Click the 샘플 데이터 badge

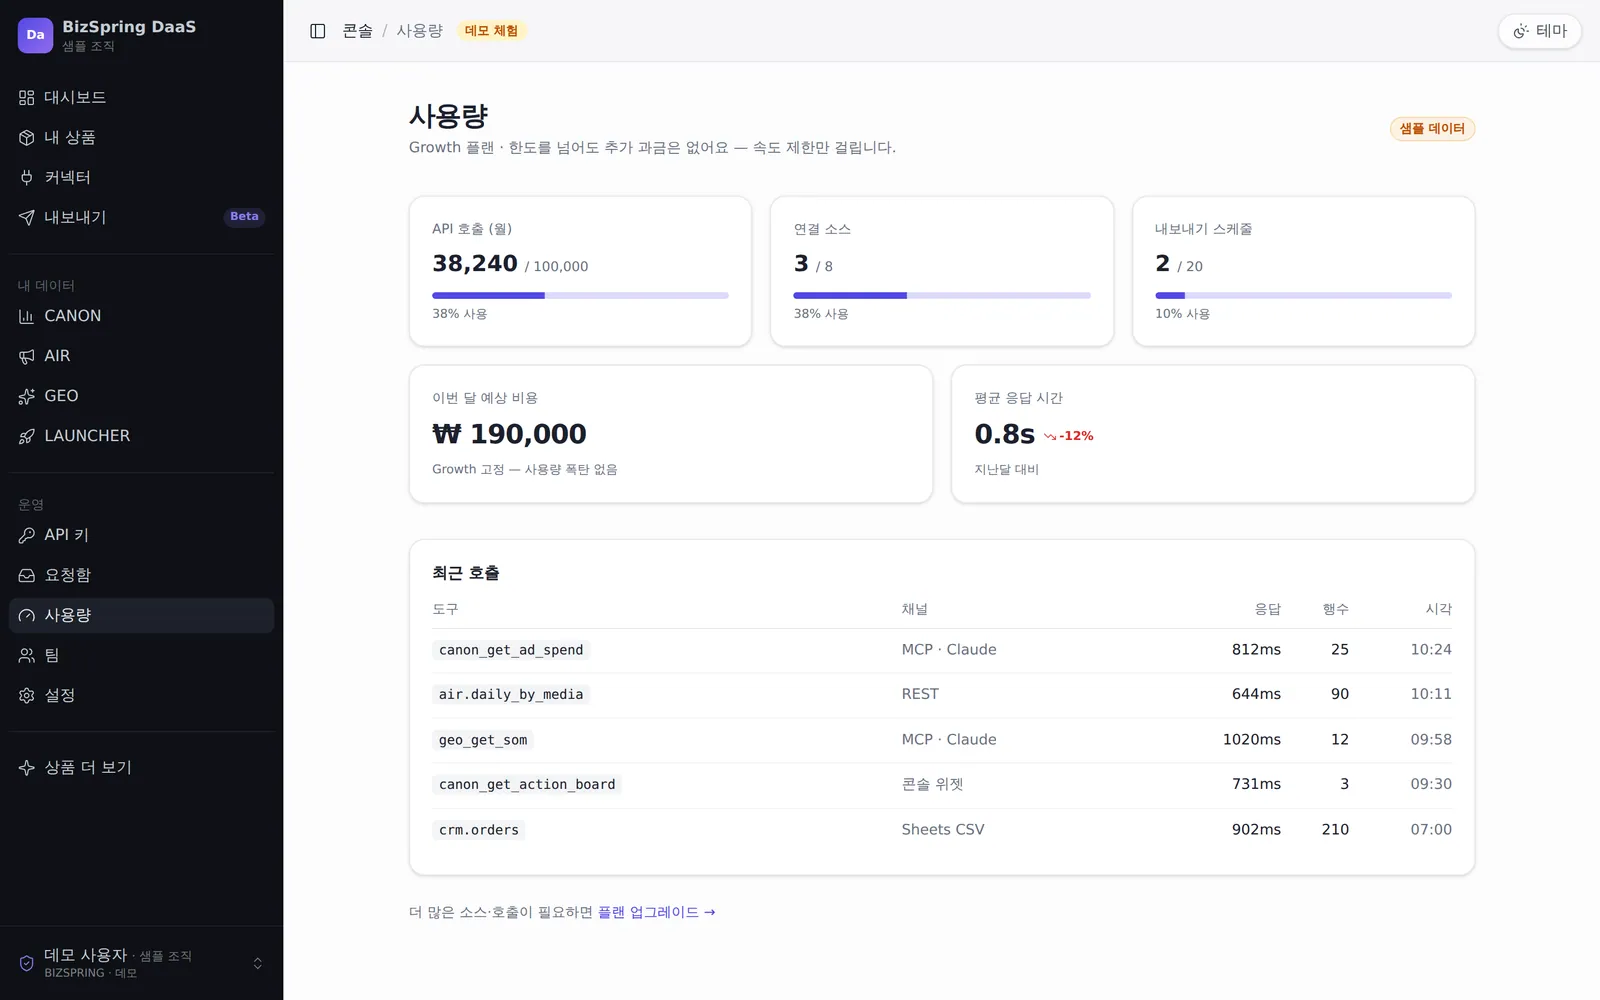click(1432, 129)
